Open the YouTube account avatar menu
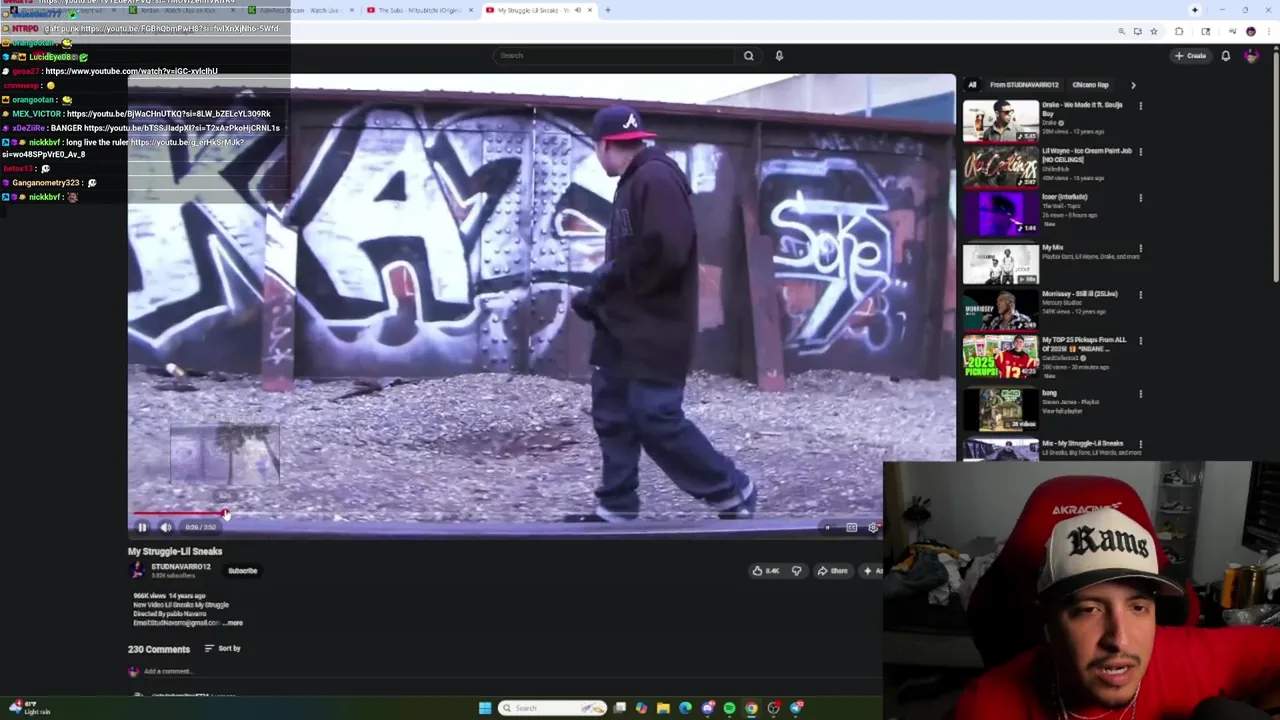 click(x=1251, y=56)
